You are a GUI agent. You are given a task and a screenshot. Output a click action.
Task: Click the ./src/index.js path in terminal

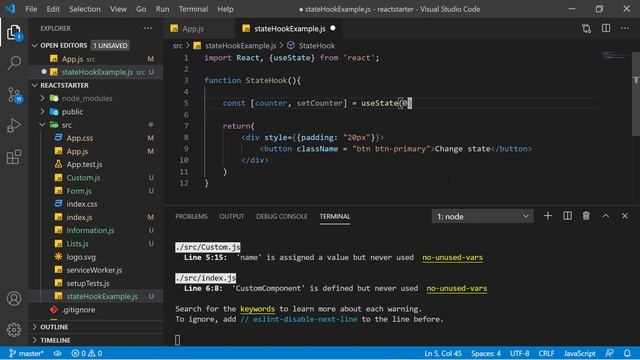point(206,278)
